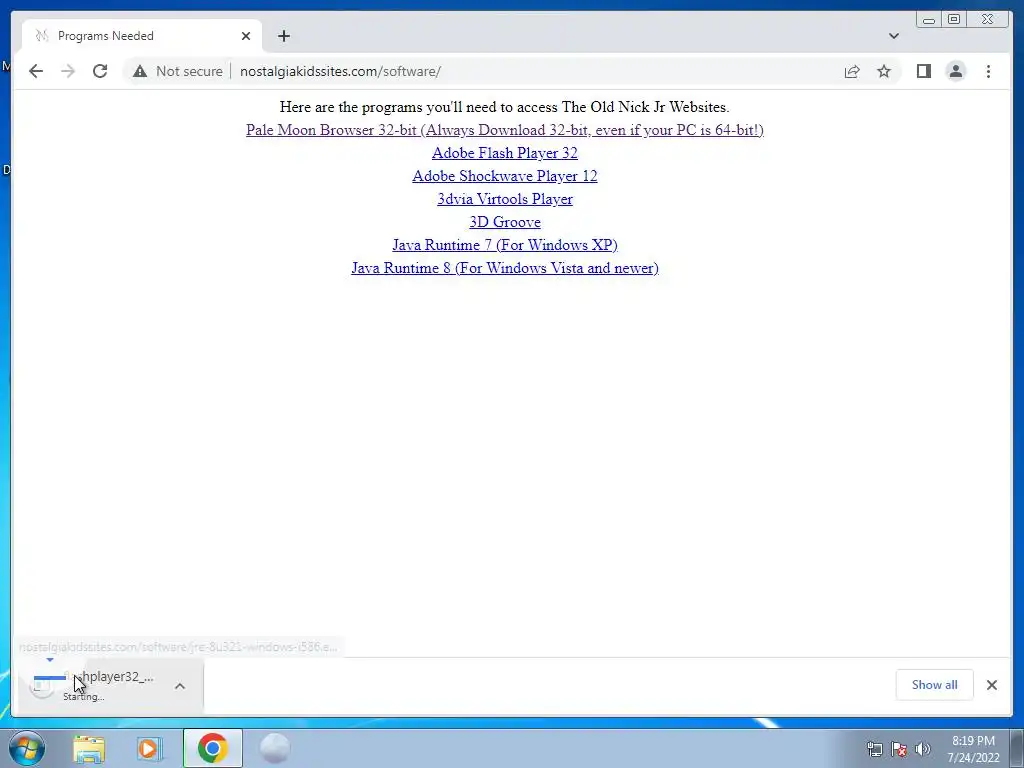
Task: Open the 3D Groove link
Action: [505, 222]
